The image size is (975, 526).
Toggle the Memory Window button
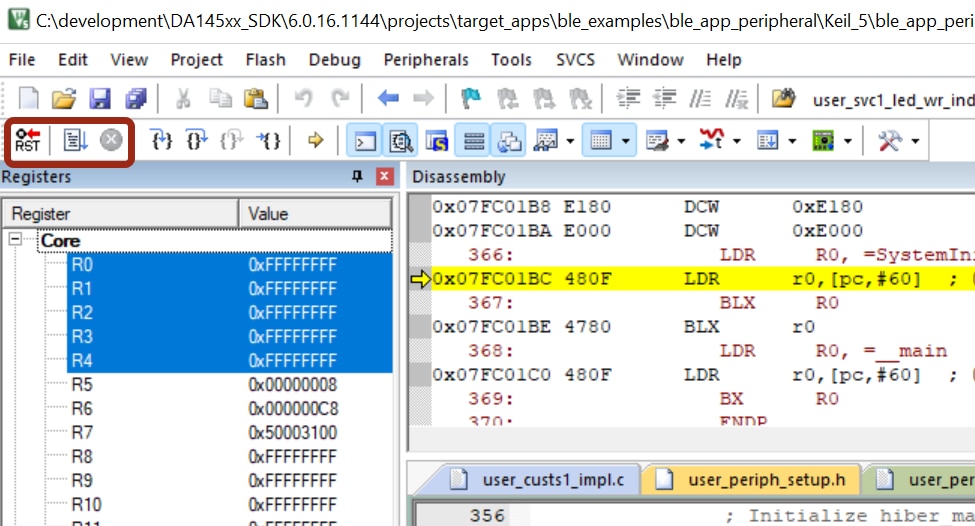click(x=600, y=141)
